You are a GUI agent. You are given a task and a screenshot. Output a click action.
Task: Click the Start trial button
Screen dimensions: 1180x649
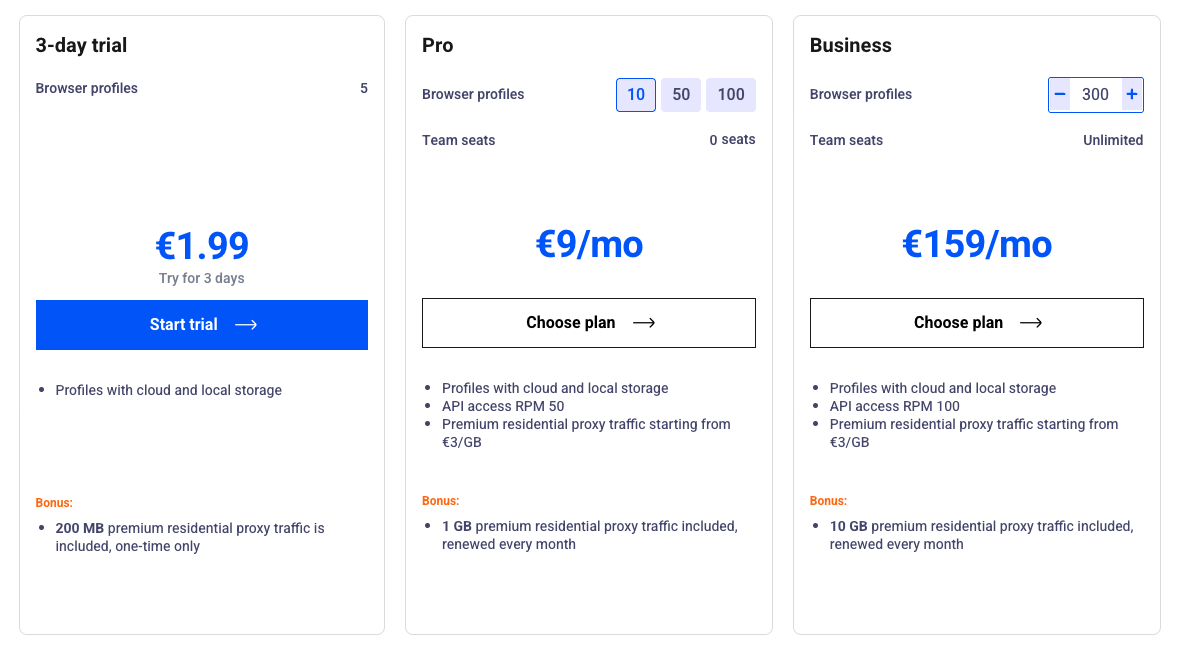click(x=201, y=325)
